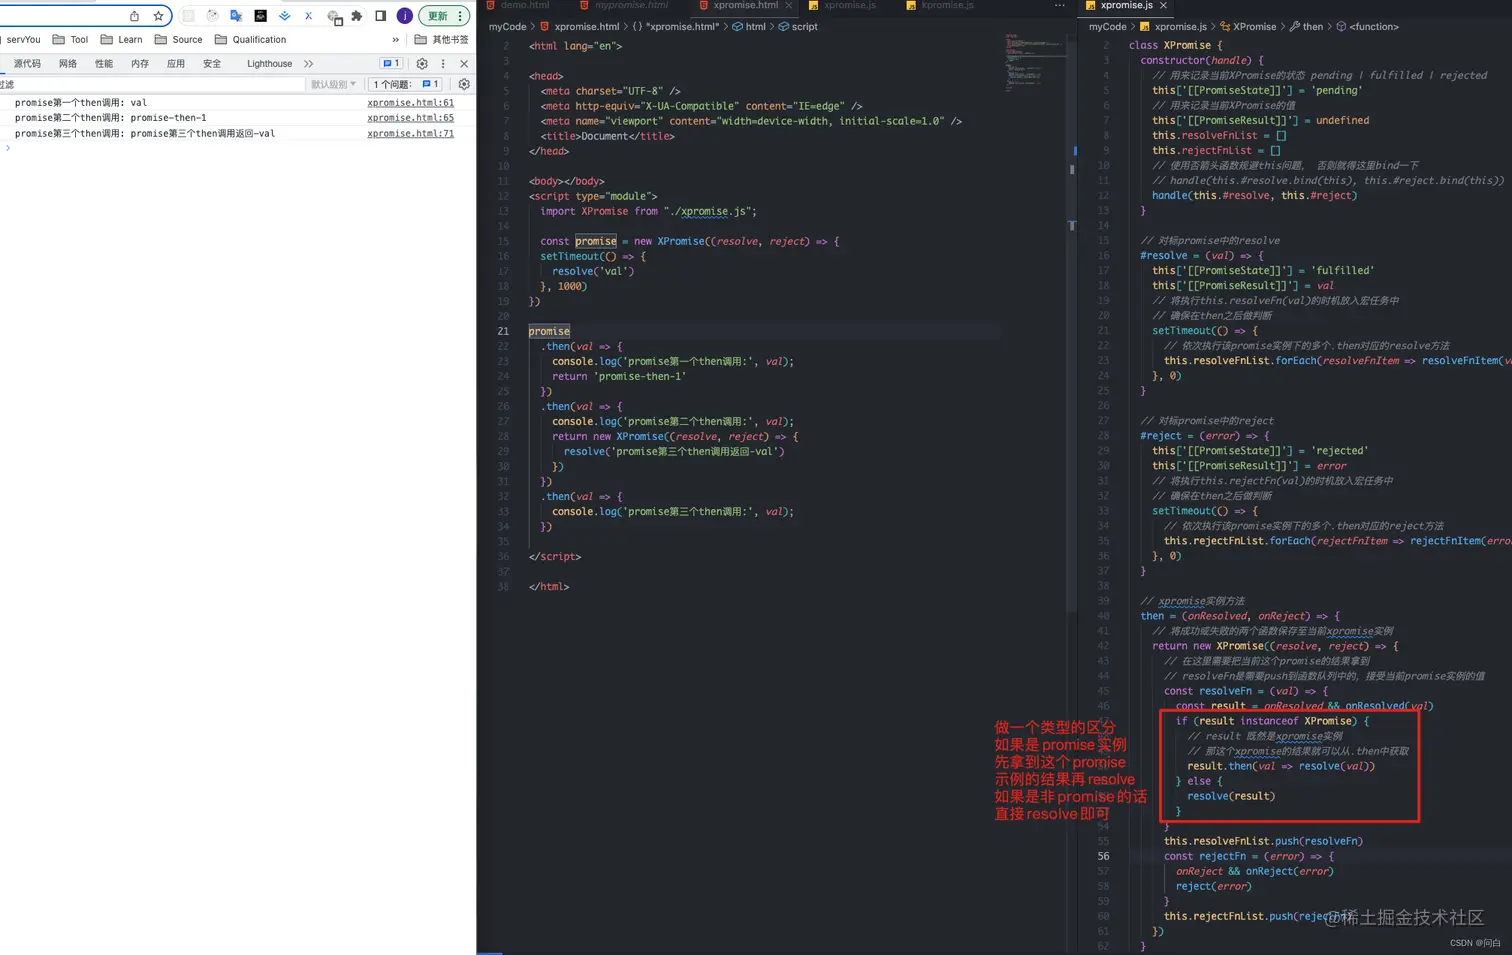Open the Chrome extensions puzzle icon
Viewport: 1512px width, 955px height.
(x=356, y=16)
